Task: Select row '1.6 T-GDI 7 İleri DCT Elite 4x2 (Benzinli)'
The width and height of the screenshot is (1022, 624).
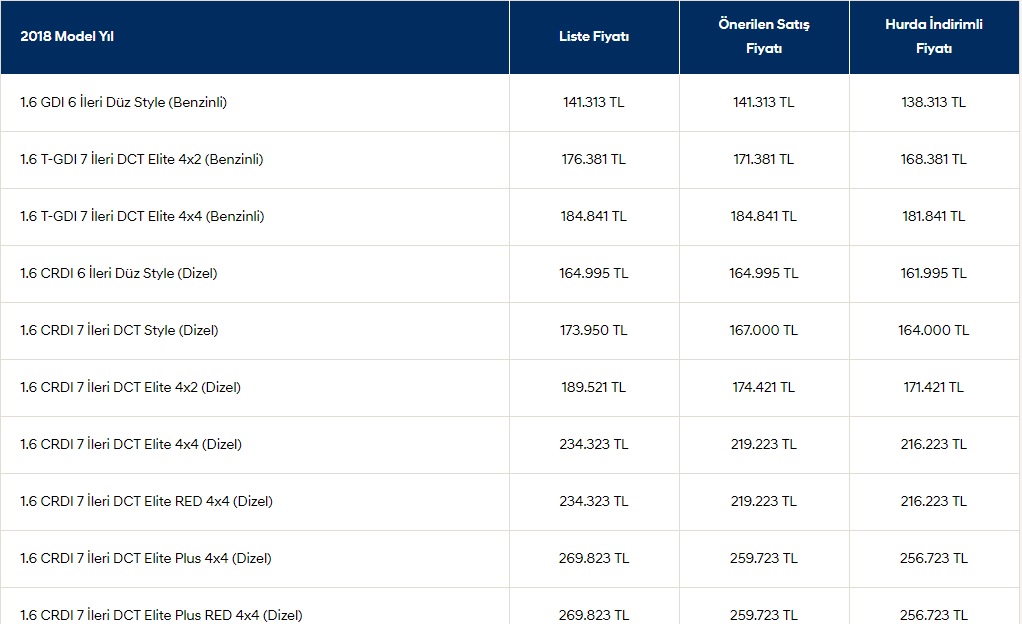Action: click(x=510, y=160)
